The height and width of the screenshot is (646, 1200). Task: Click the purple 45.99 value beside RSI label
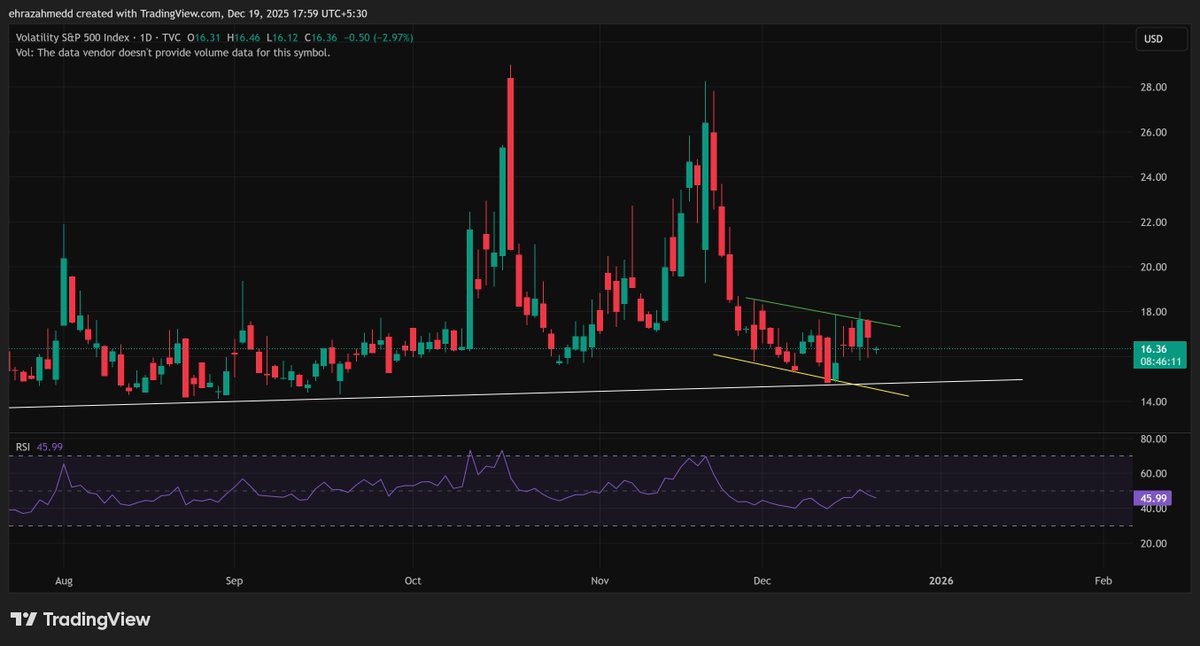(x=50, y=446)
